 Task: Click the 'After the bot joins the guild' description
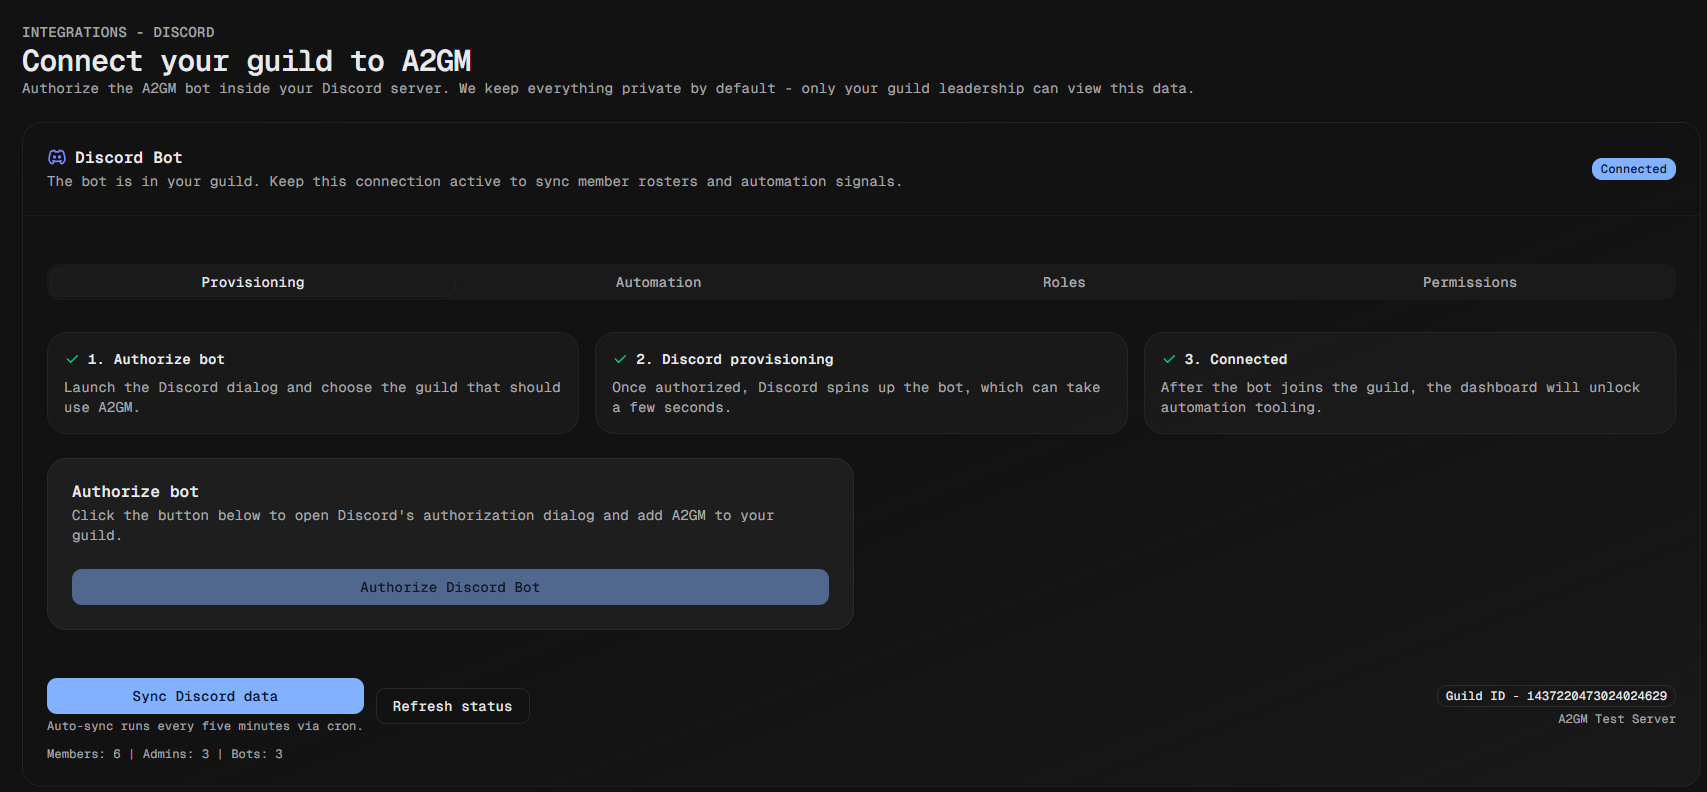click(x=1400, y=397)
